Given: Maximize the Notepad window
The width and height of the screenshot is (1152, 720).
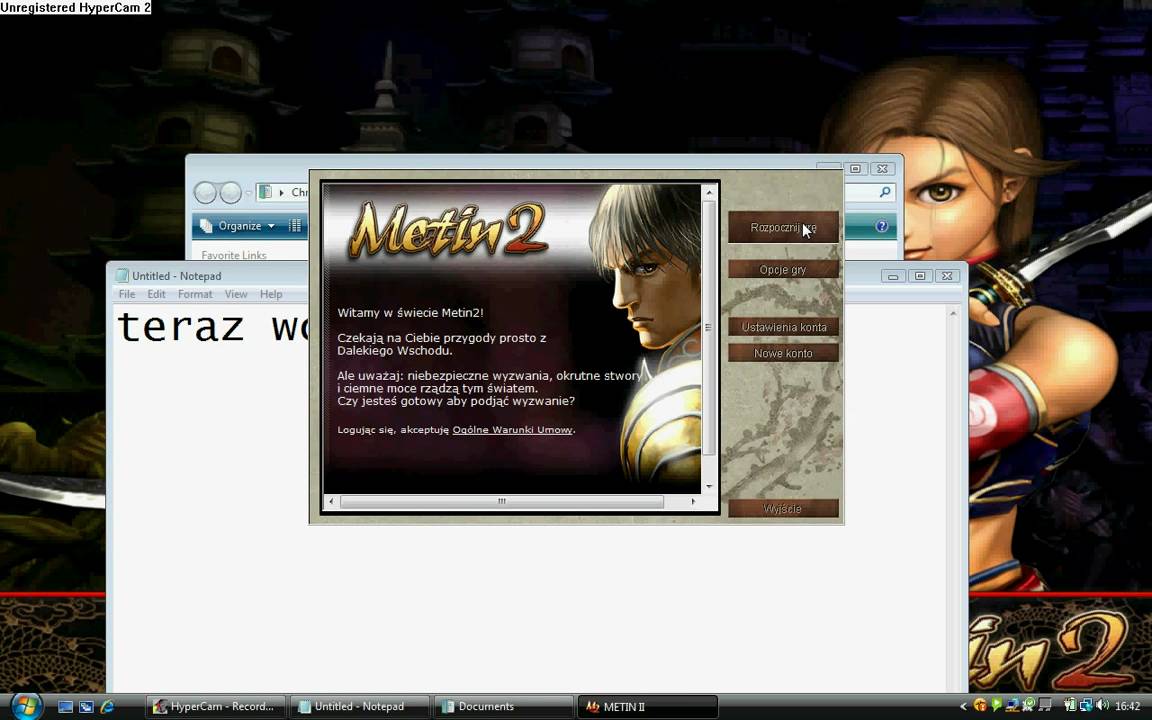Looking at the screenshot, I should [x=920, y=276].
